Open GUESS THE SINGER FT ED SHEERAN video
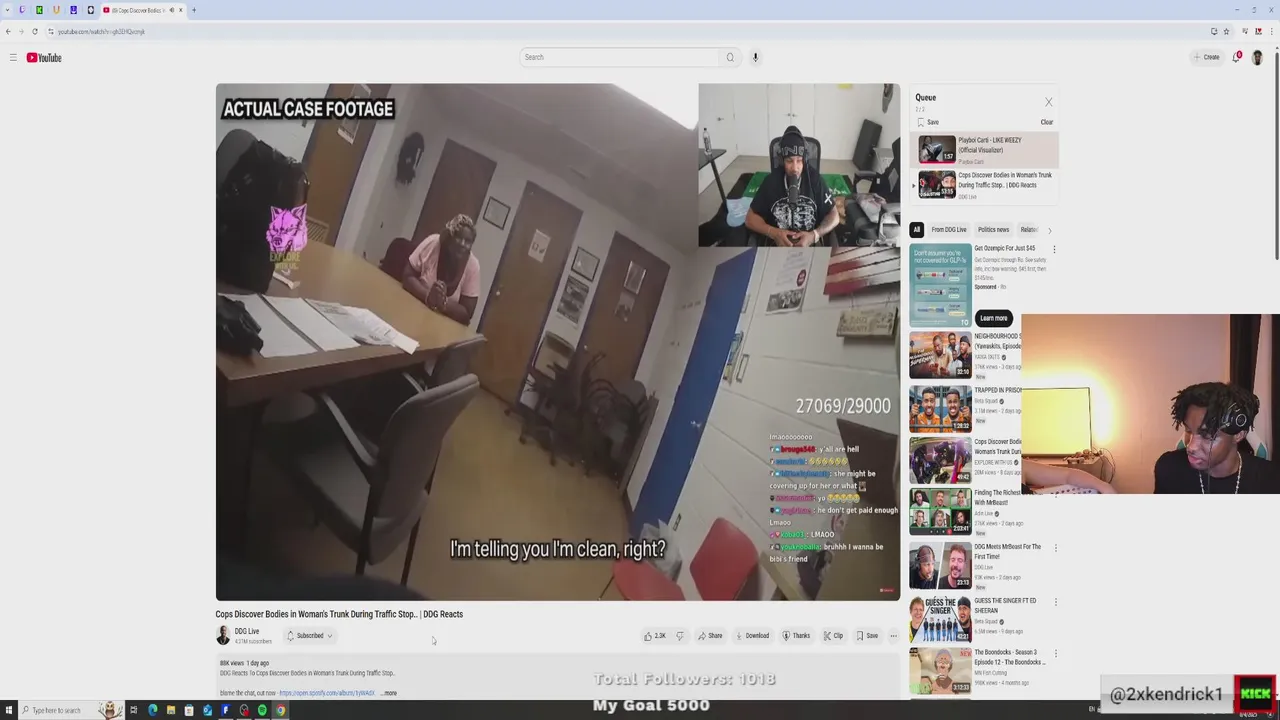Image resolution: width=1280 pixels, height=720 pixels. tap(940, 618)
